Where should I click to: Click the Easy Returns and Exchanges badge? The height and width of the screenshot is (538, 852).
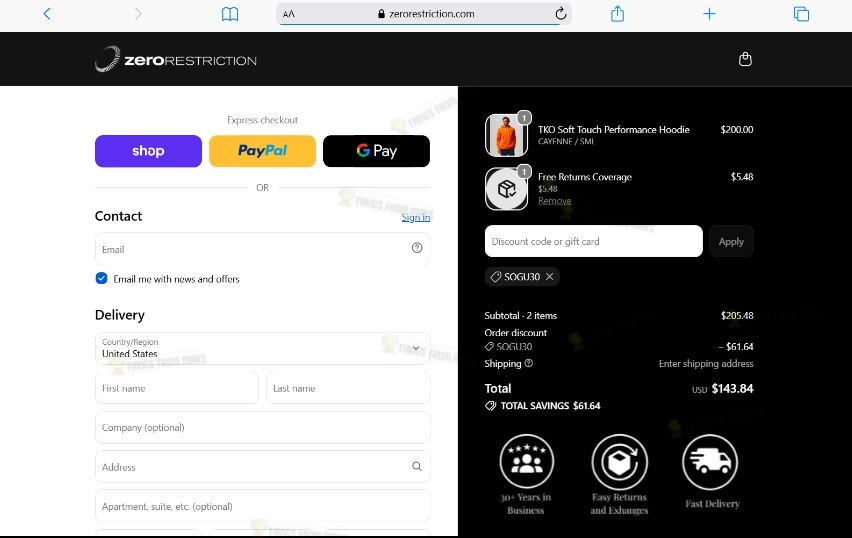pos(619,474)
